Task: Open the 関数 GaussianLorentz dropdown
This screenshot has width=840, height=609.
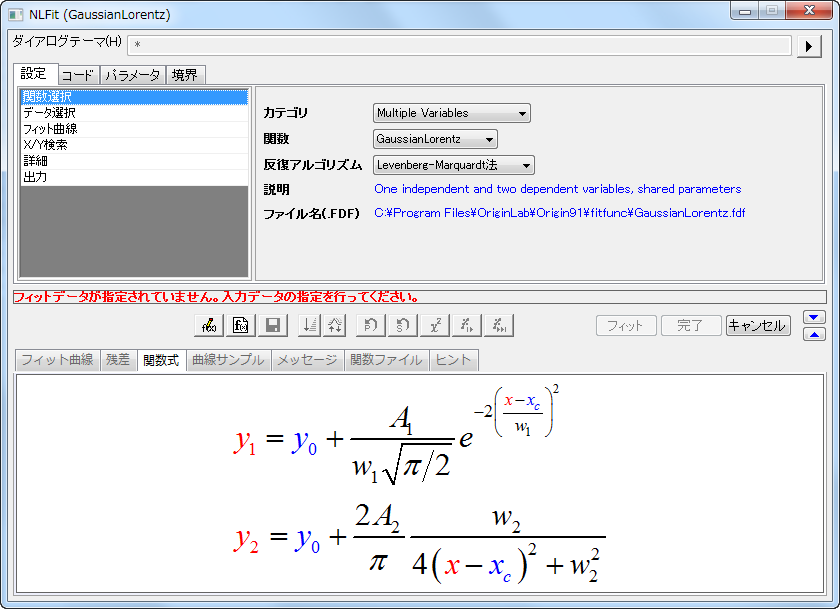Action: tap(435, 139)
